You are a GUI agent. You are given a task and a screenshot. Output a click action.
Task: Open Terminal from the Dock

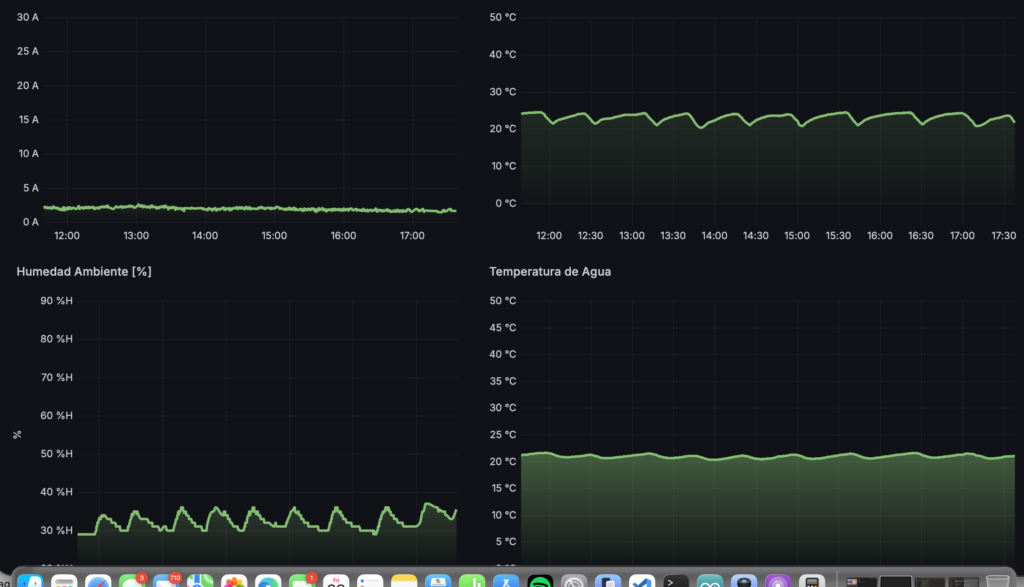[x=675, y=580]
